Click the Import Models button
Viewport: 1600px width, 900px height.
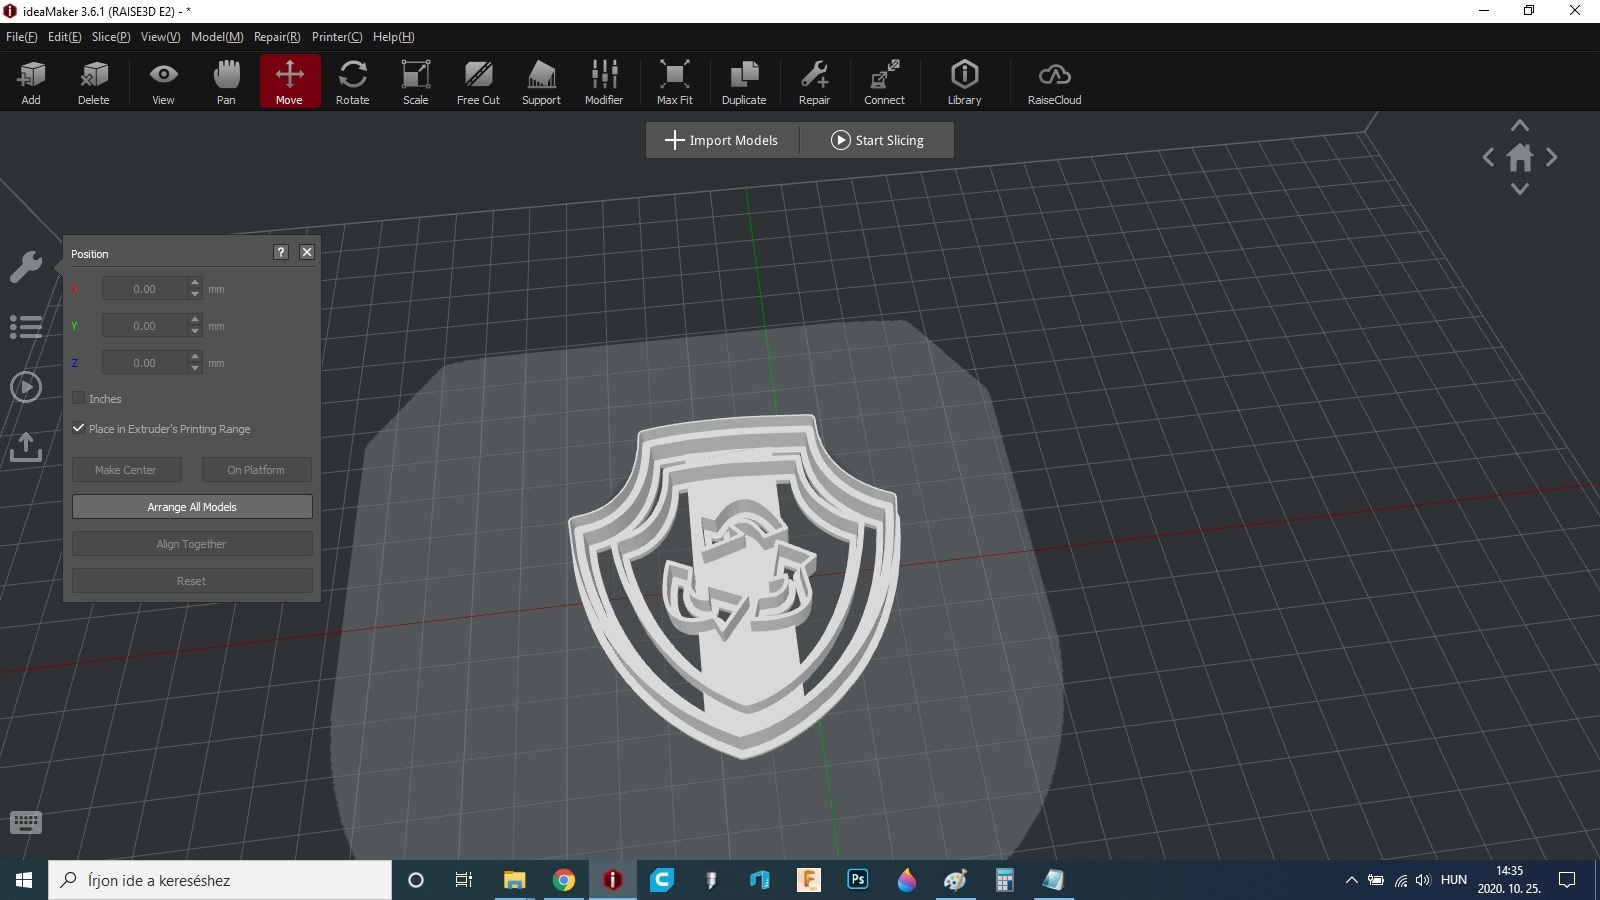pyautogui.click(x=722, y=140)
